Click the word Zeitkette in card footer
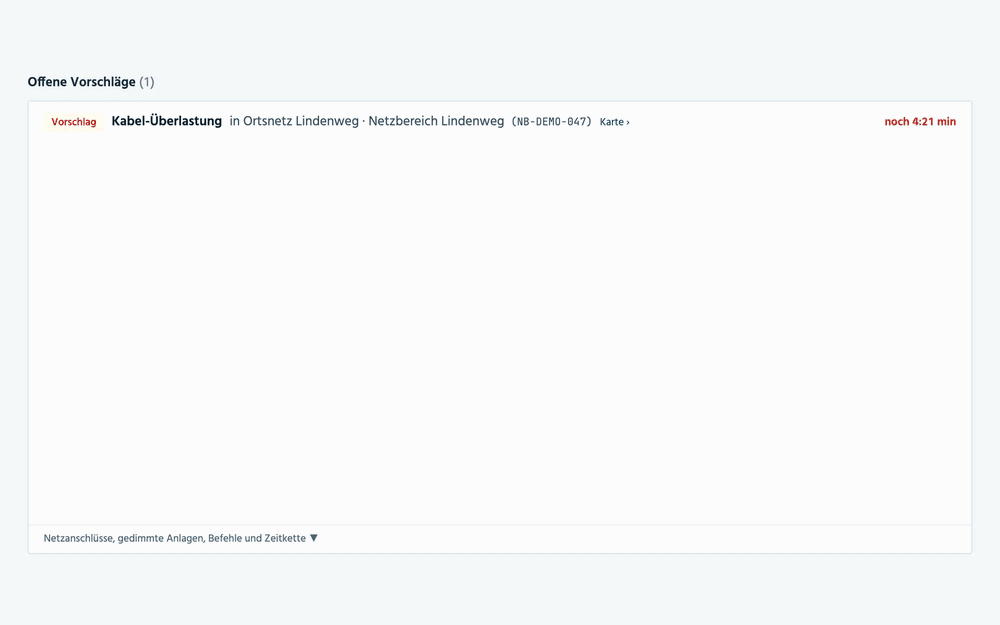This screenshot has height=625, width=1000. [x=284, y=538]
